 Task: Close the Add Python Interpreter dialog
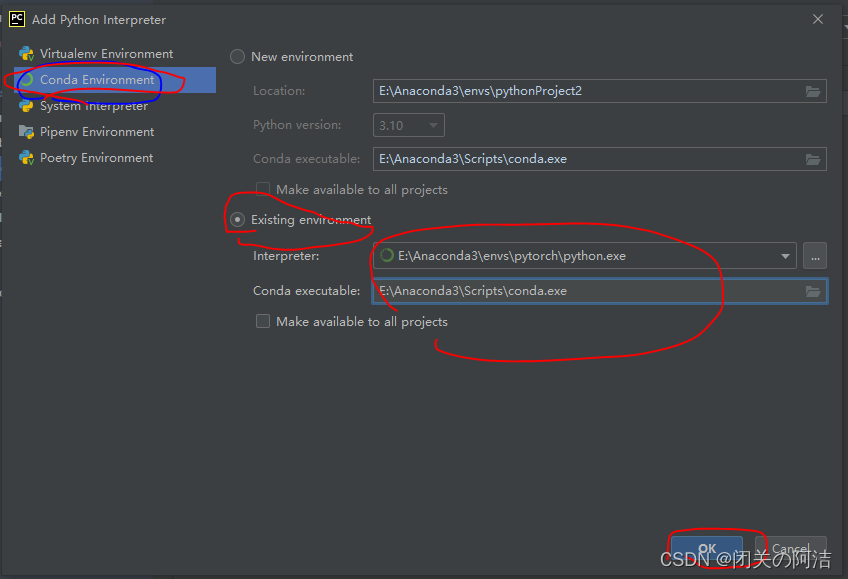[818, 19]
